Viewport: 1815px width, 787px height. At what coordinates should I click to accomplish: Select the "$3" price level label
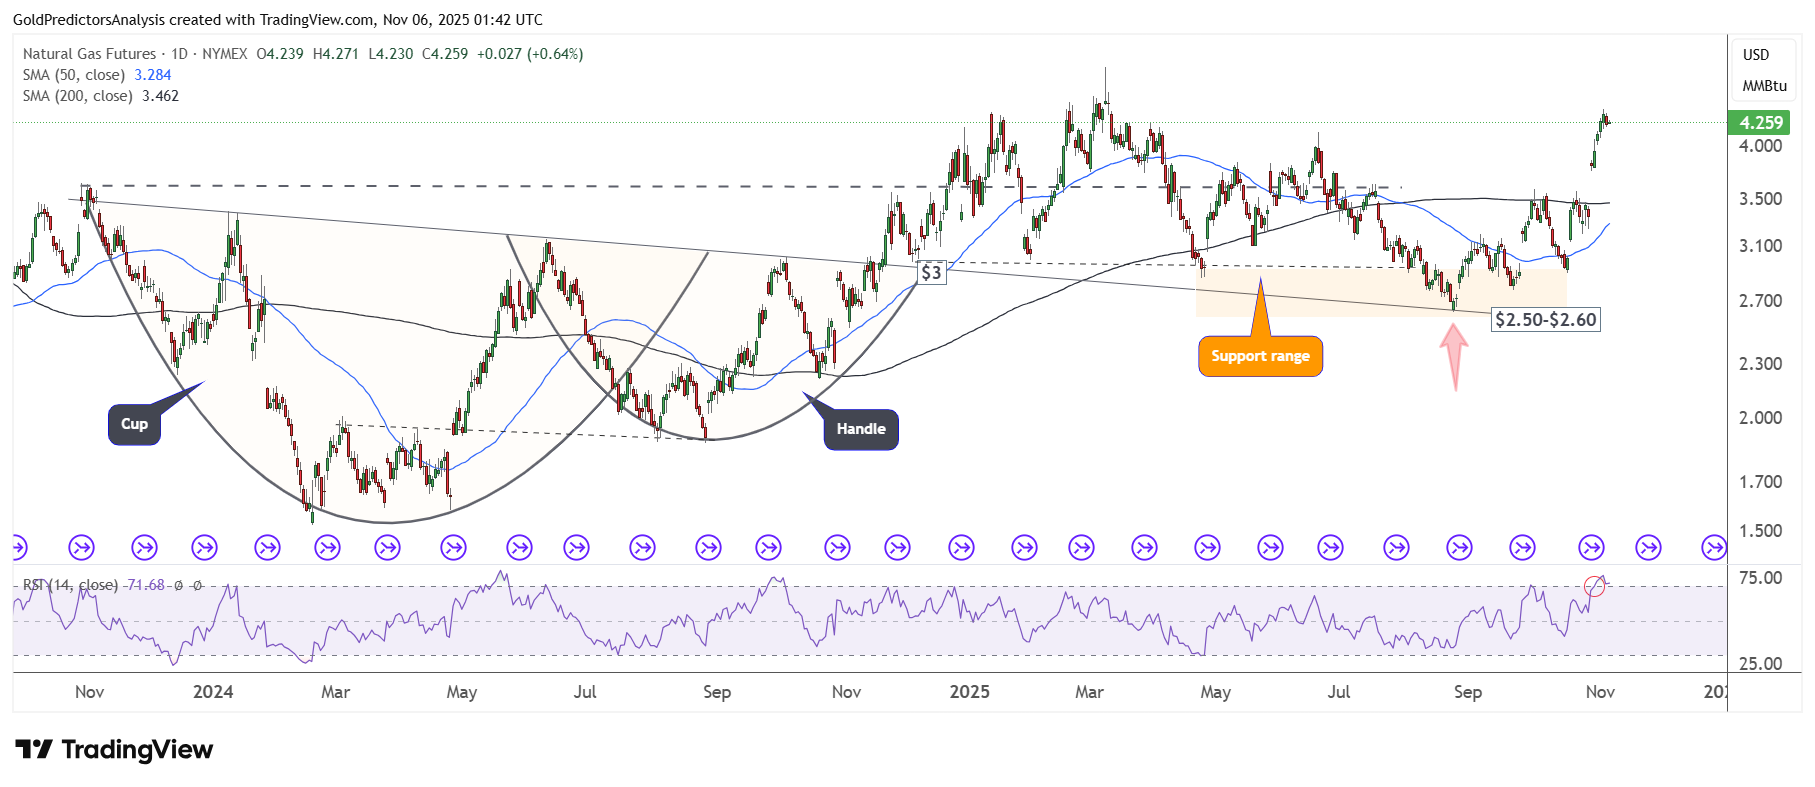[931, 272]
